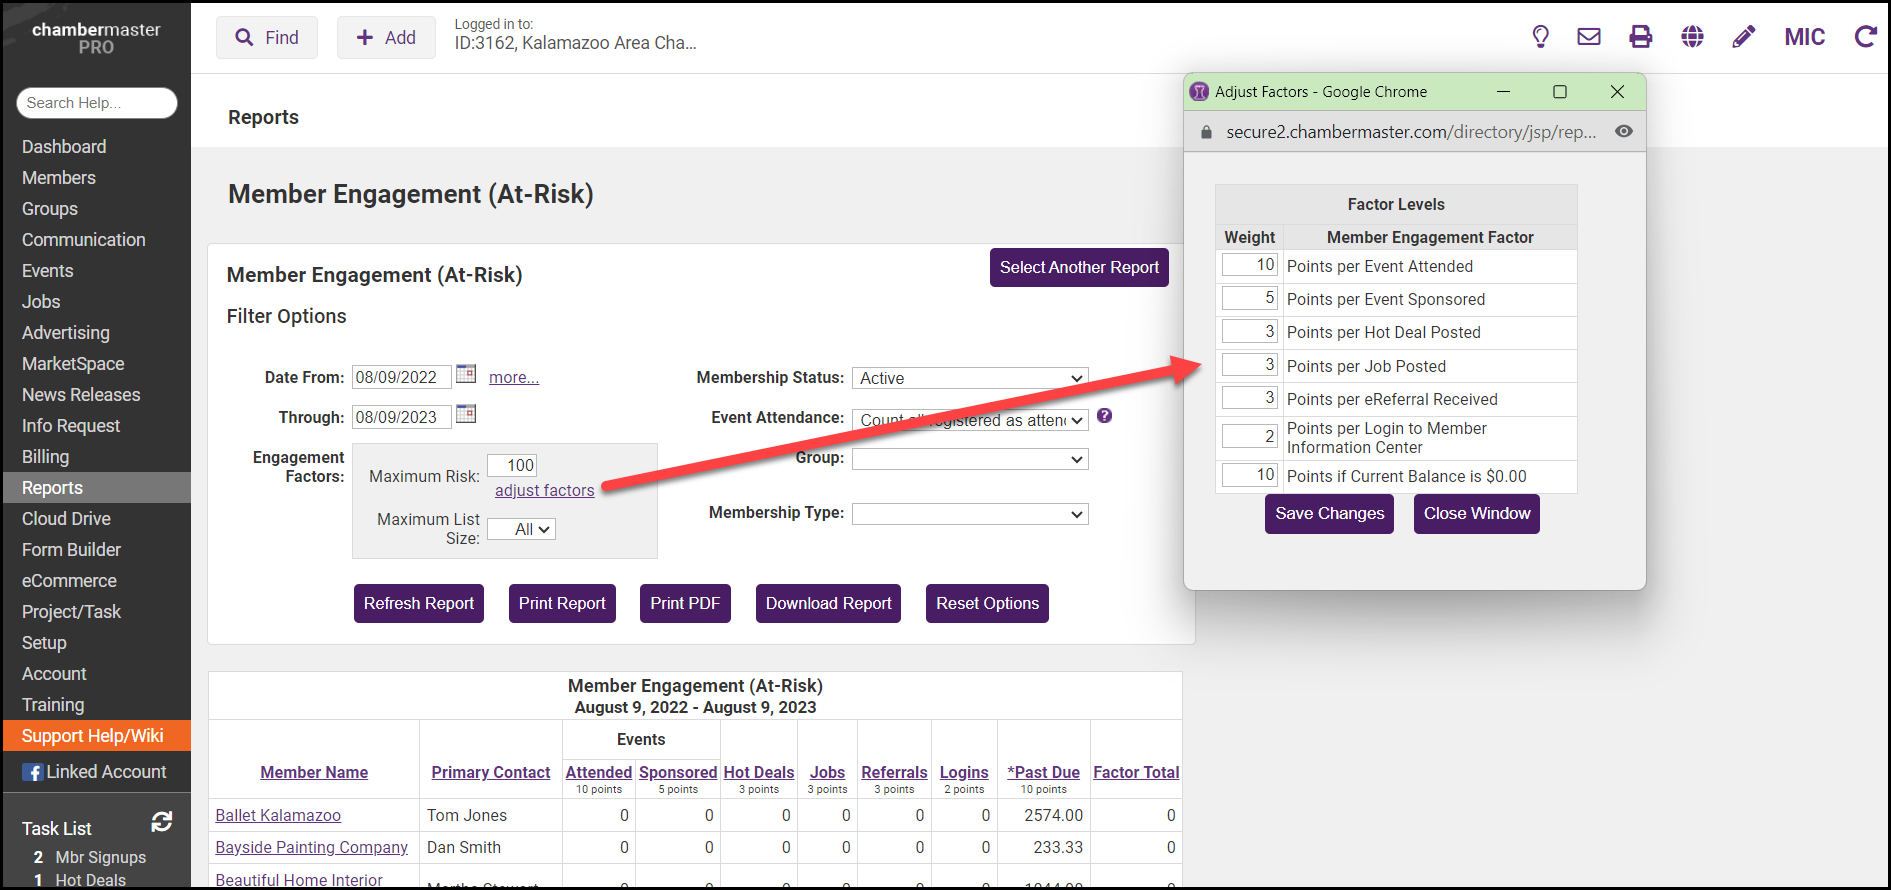Sort table by Factor Total column
1891x890 pixels.
point(1136,772)
